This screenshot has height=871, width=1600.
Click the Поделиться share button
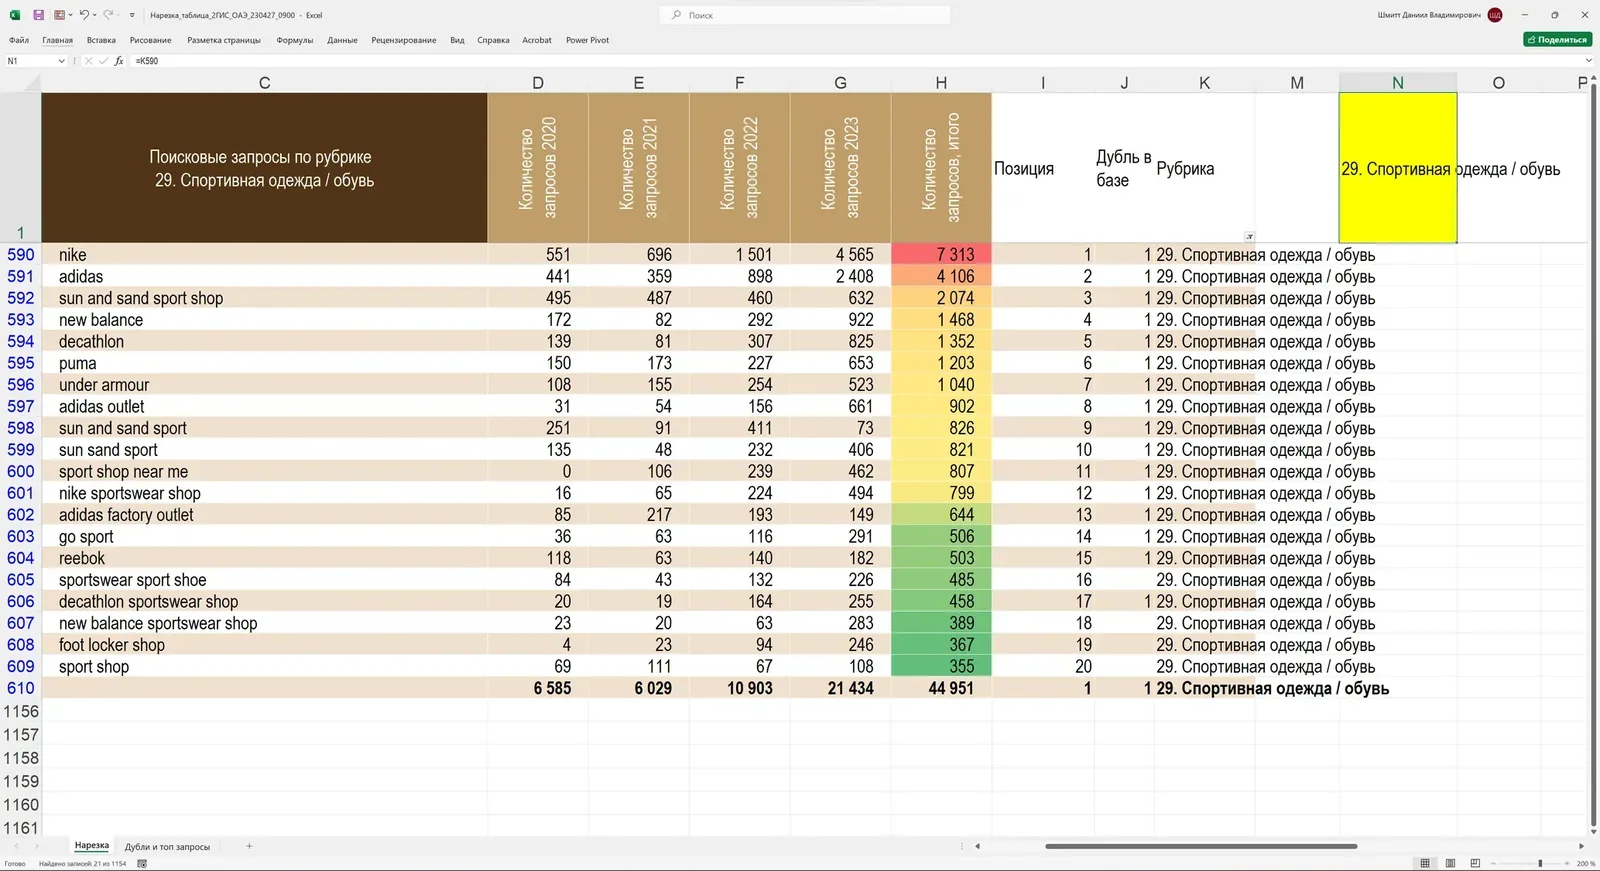pyautogui.click(x=1557, y=40)
